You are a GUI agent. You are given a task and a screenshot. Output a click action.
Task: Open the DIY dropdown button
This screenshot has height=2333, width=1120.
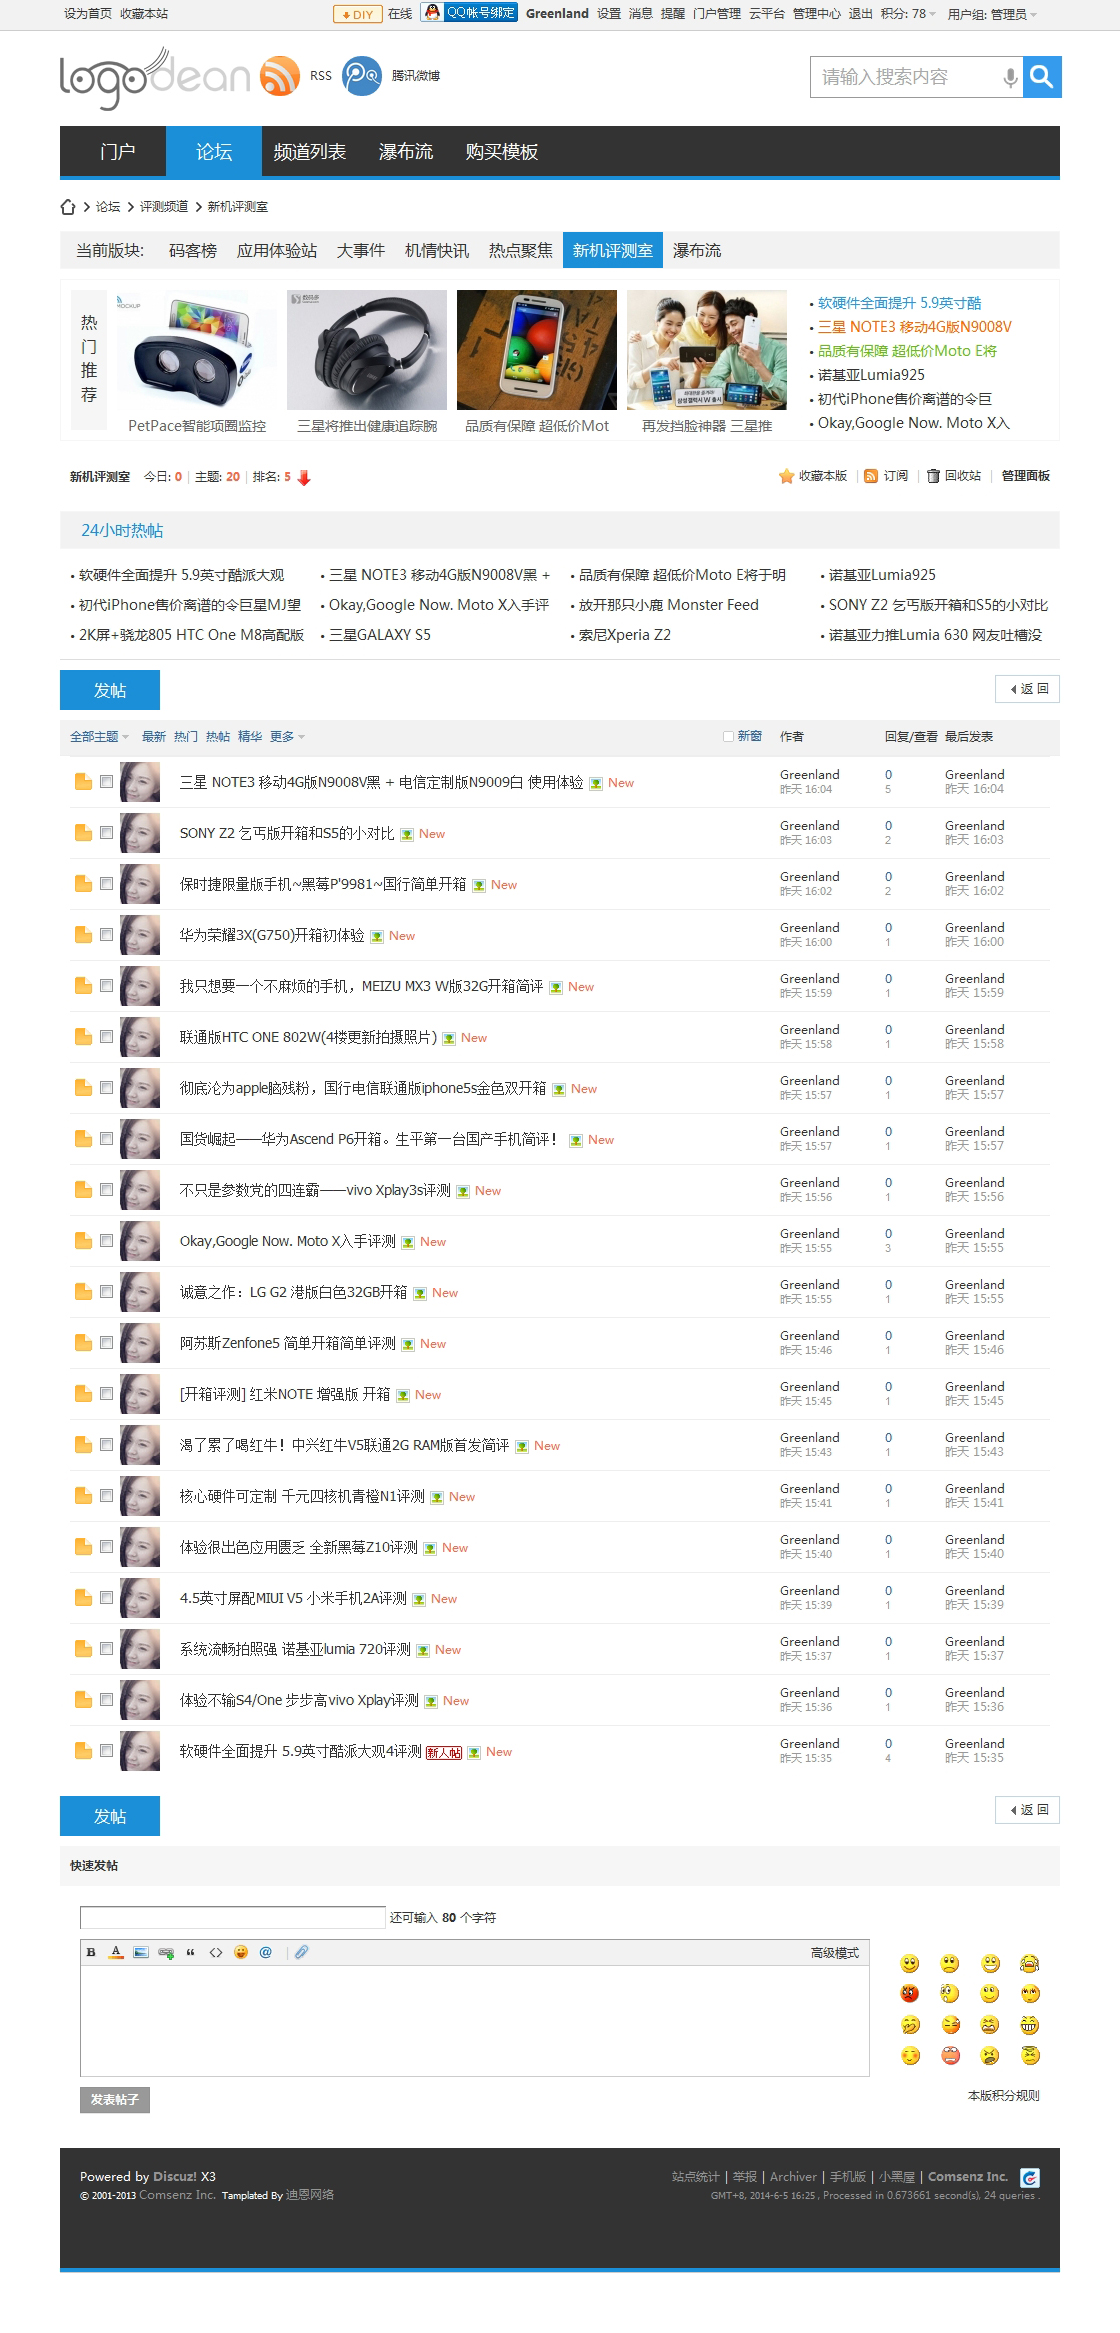click(x=357, y=14)
